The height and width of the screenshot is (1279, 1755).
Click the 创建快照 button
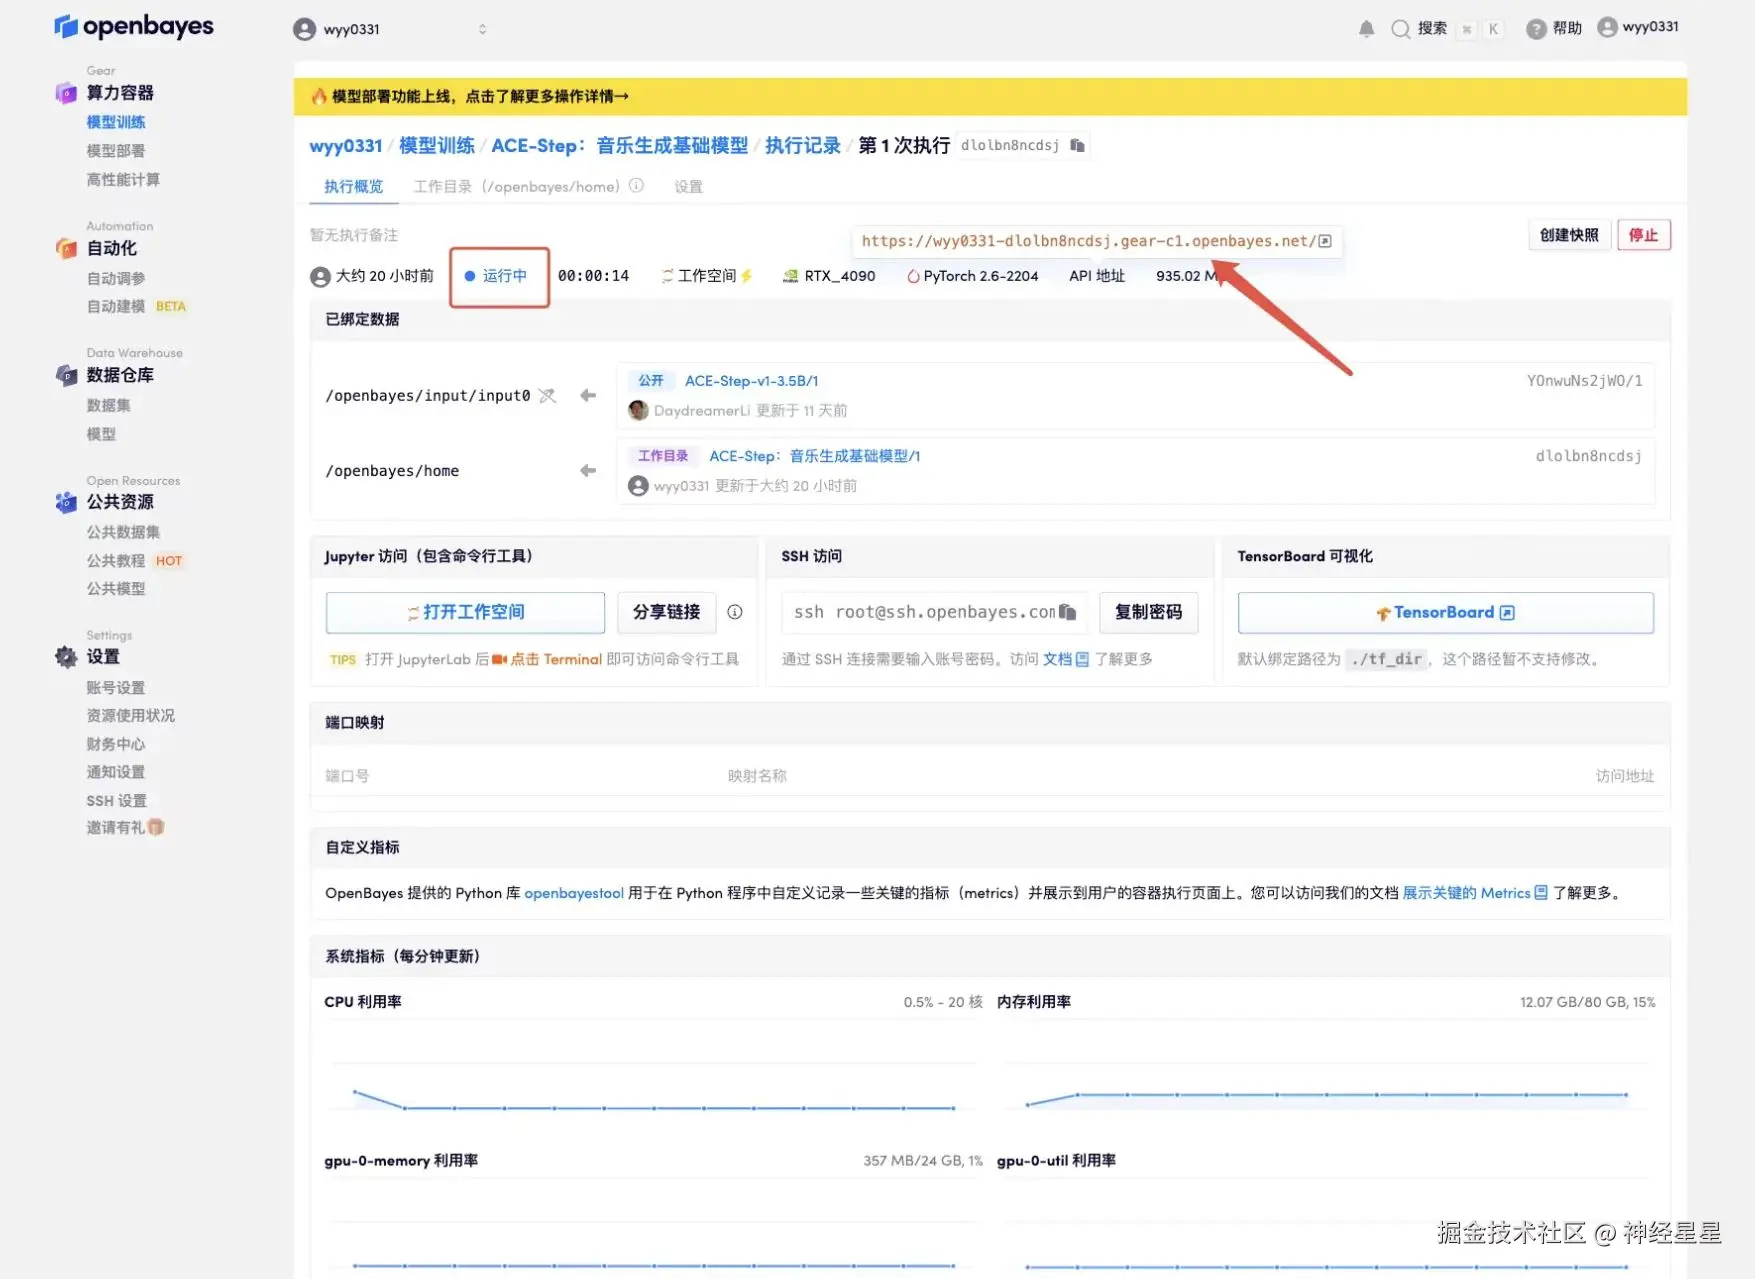click(1569, 235)
